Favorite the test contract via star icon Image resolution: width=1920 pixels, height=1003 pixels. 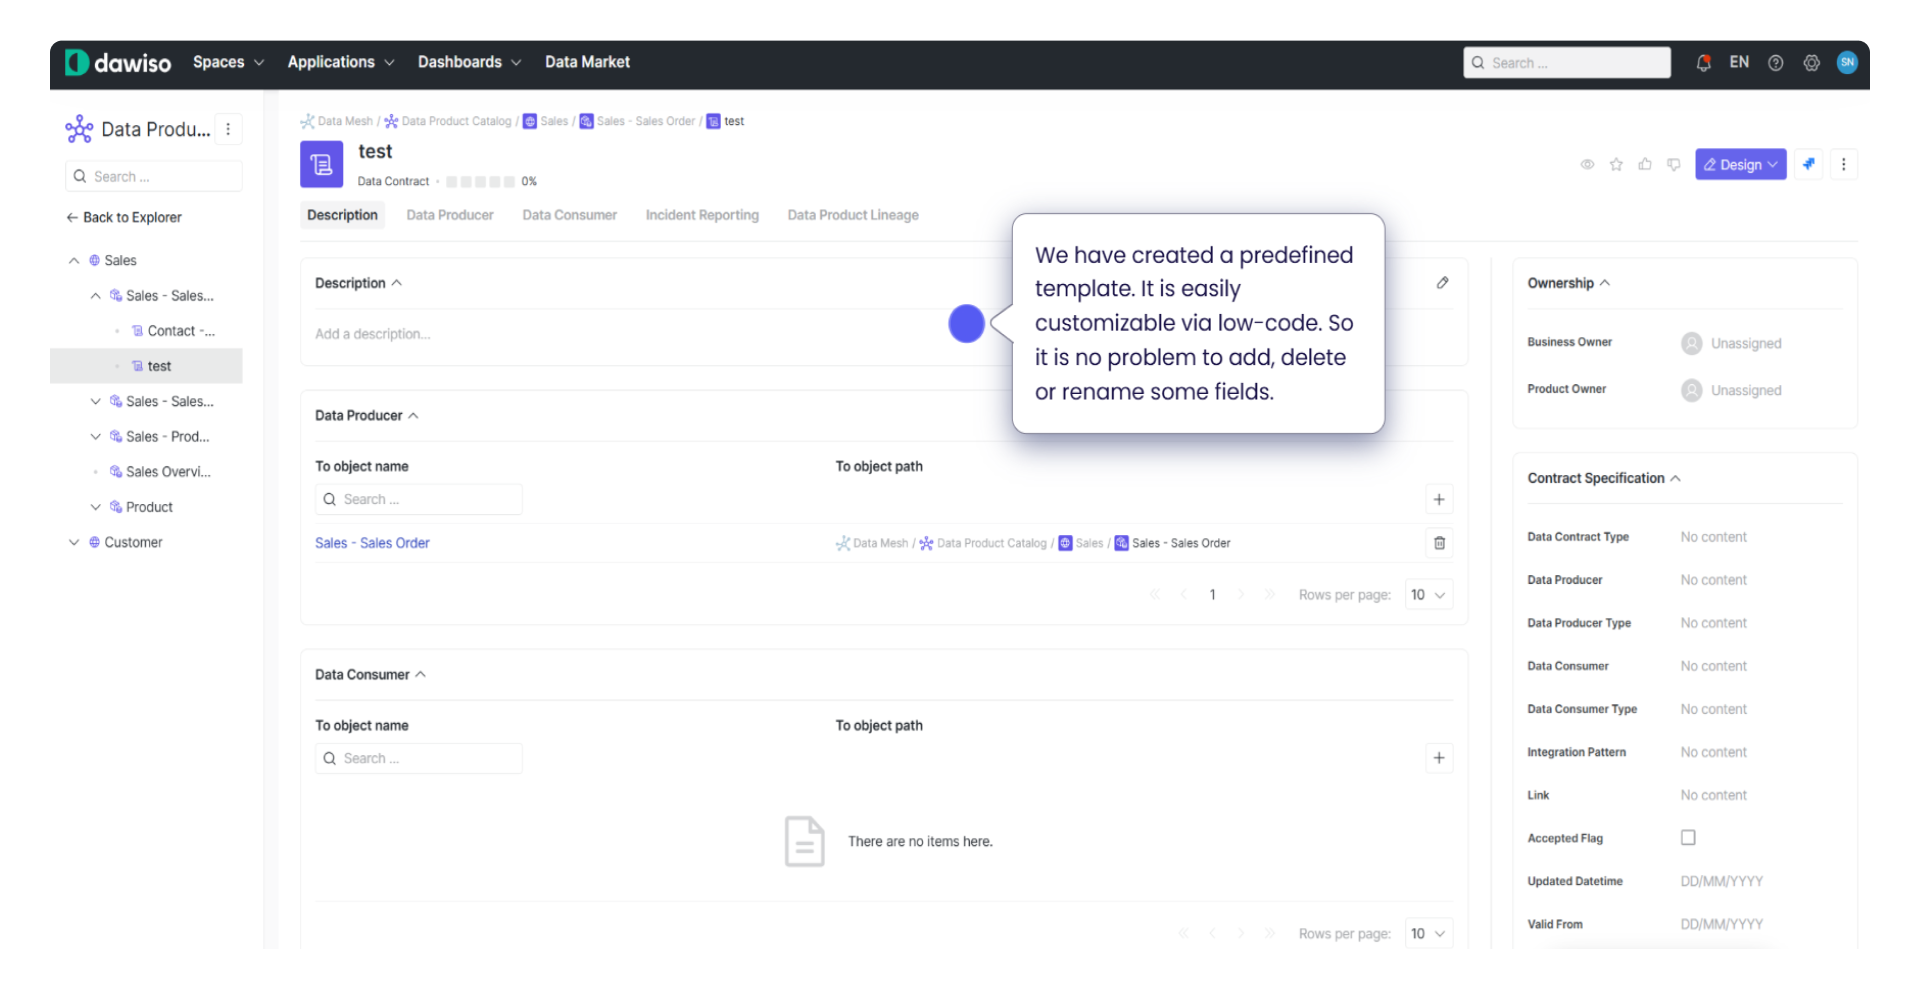(x=1615, y=164)
